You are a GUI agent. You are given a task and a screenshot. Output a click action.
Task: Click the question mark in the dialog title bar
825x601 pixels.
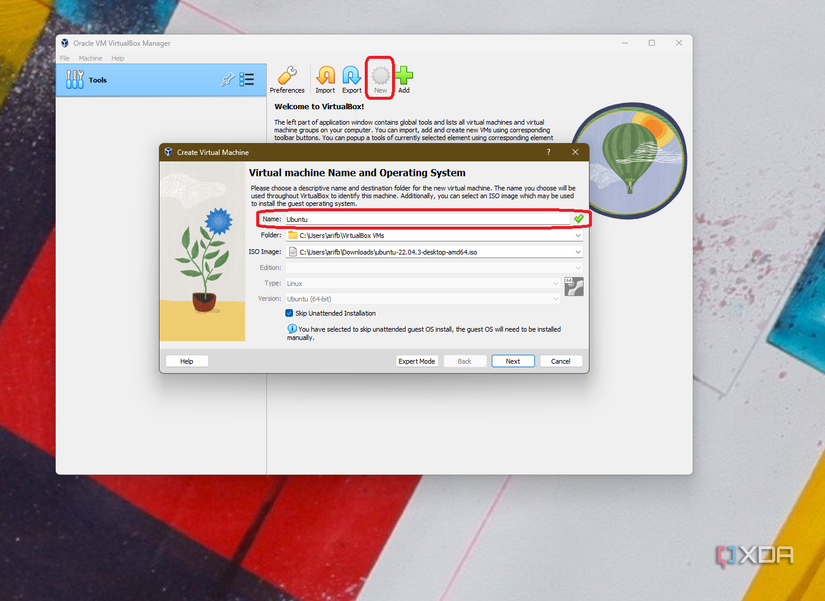[x=548, y=152]
